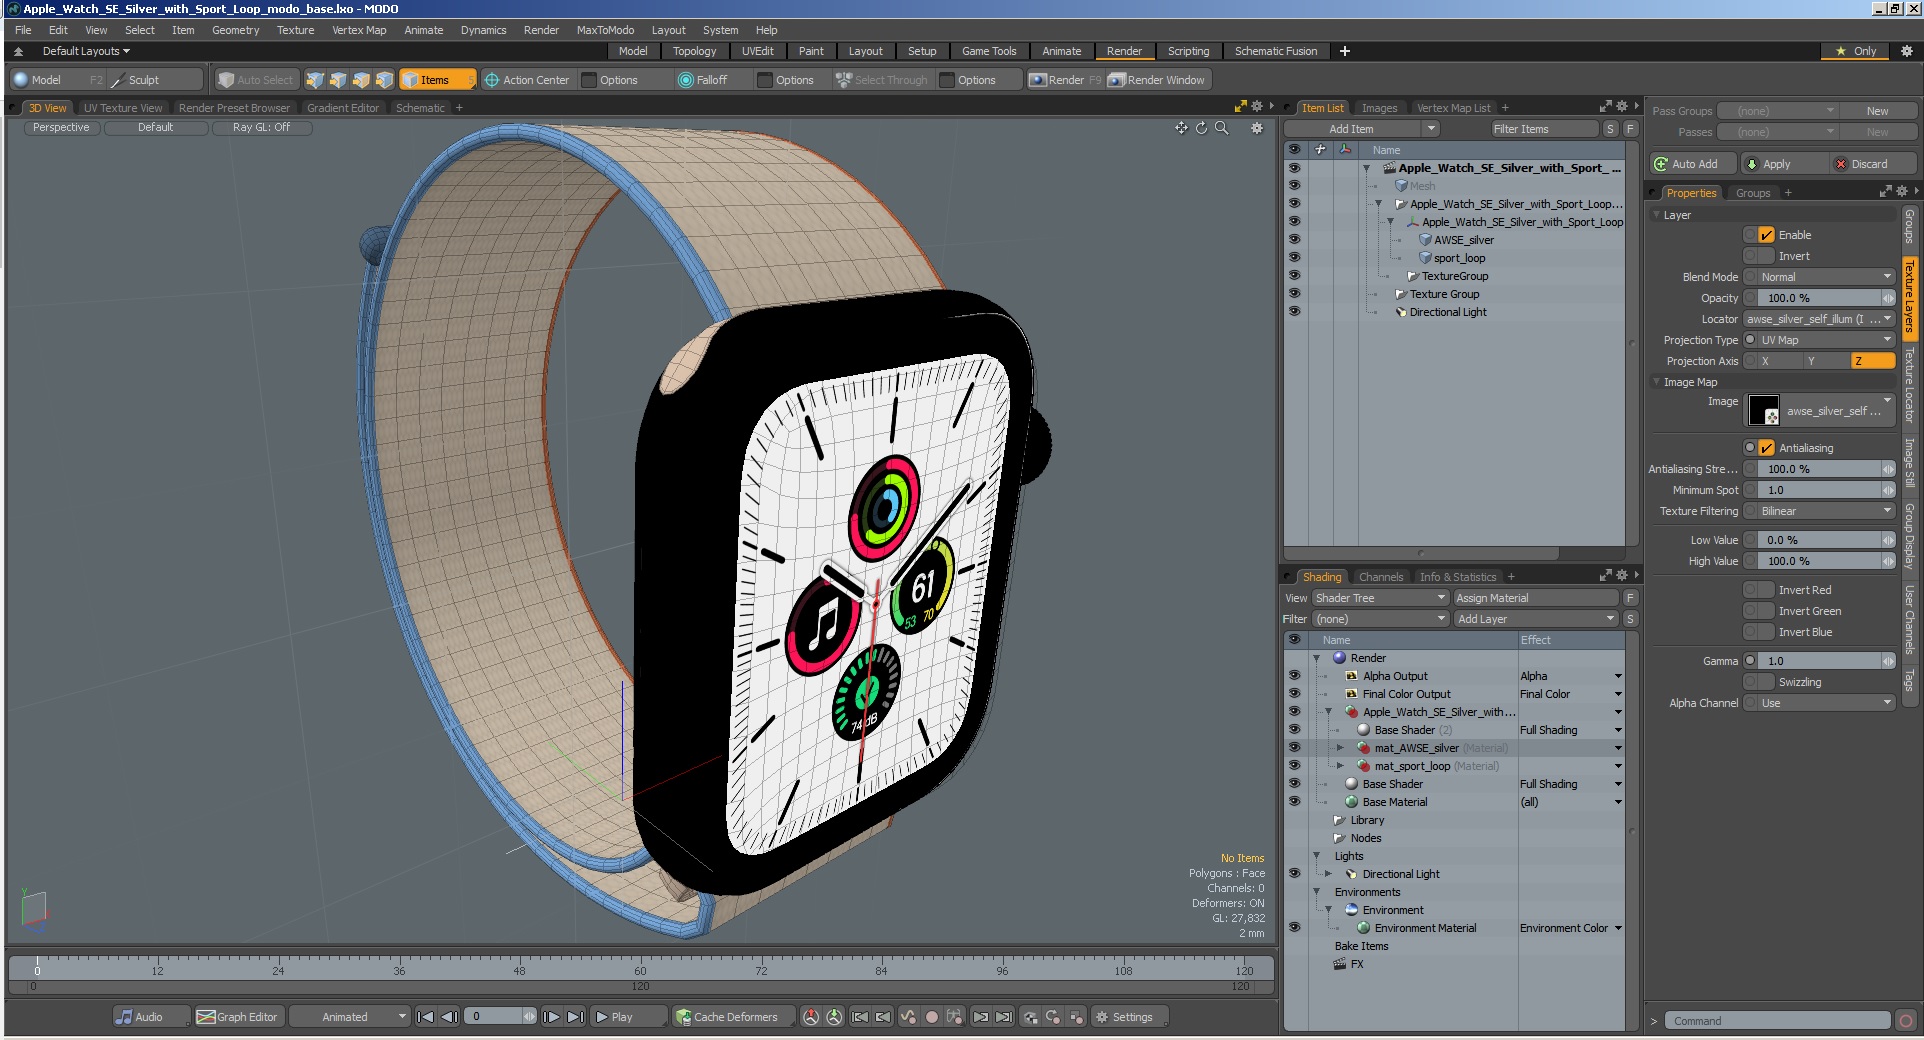Toggle Invert Red checkbox
This screenshot has height=1040, width=1924.
(x=1766, y=590)
